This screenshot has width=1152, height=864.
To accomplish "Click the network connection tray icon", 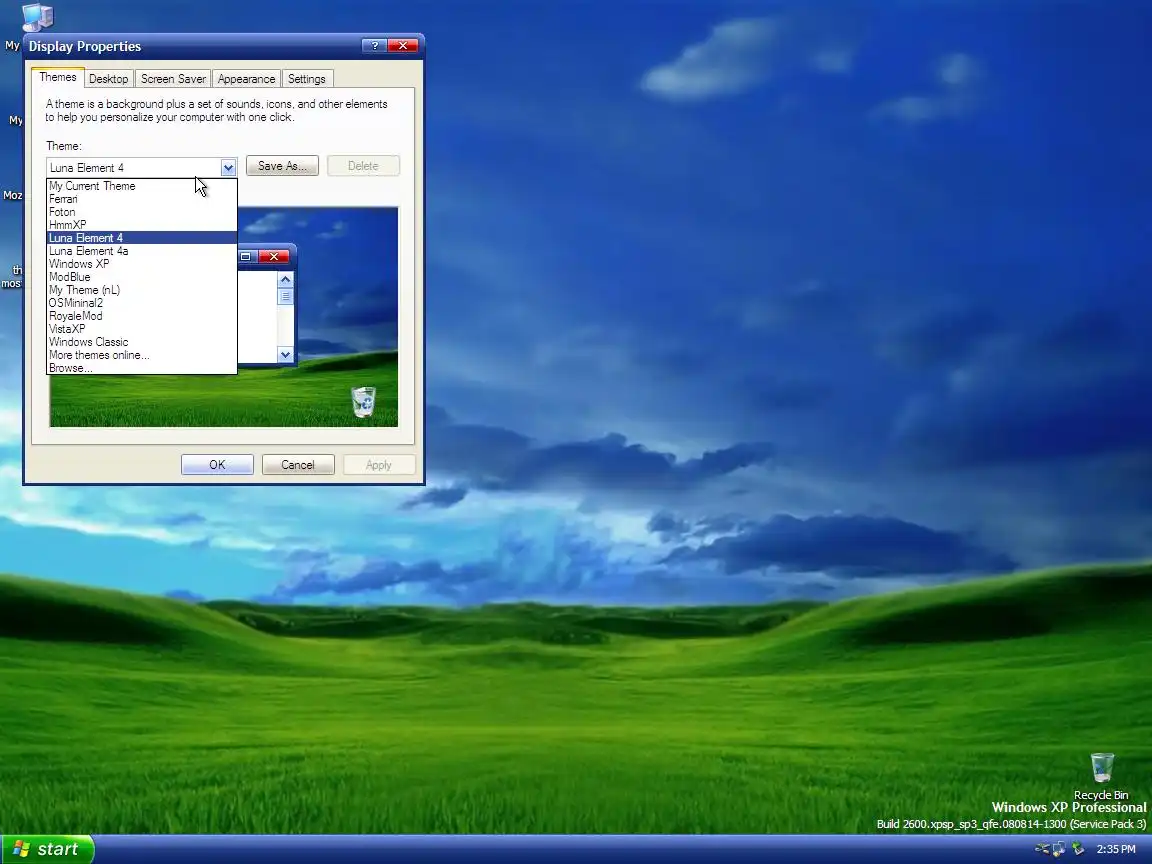I will coord(1042,849).
